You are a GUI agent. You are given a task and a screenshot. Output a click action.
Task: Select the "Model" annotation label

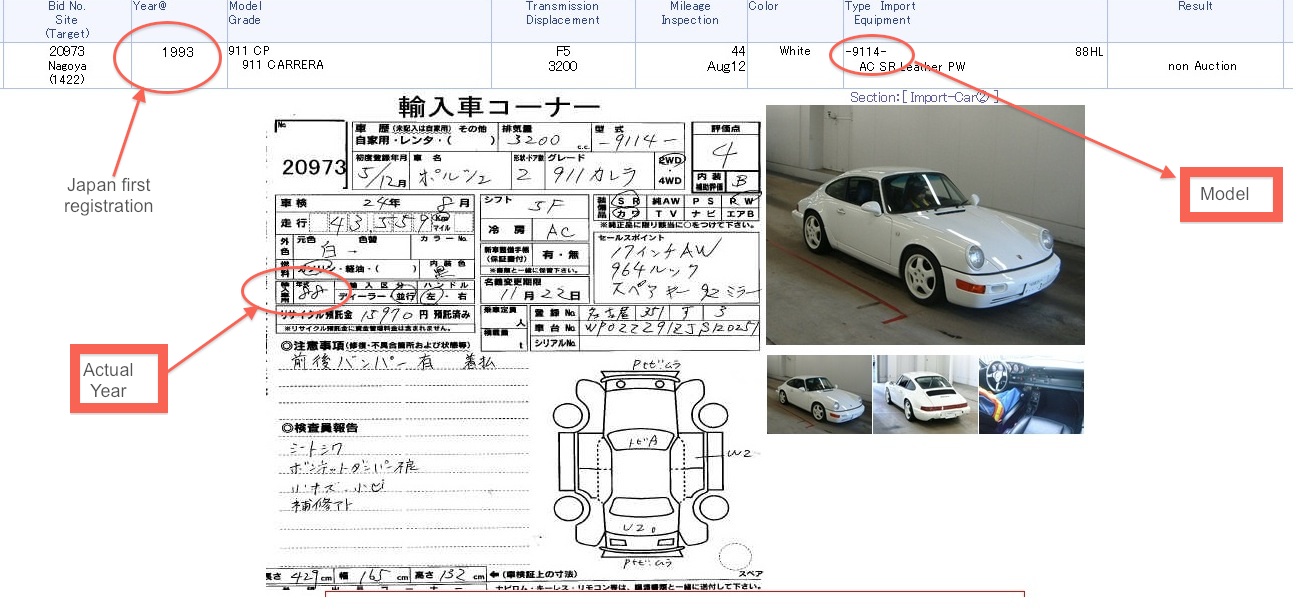tap(1231, 194)
